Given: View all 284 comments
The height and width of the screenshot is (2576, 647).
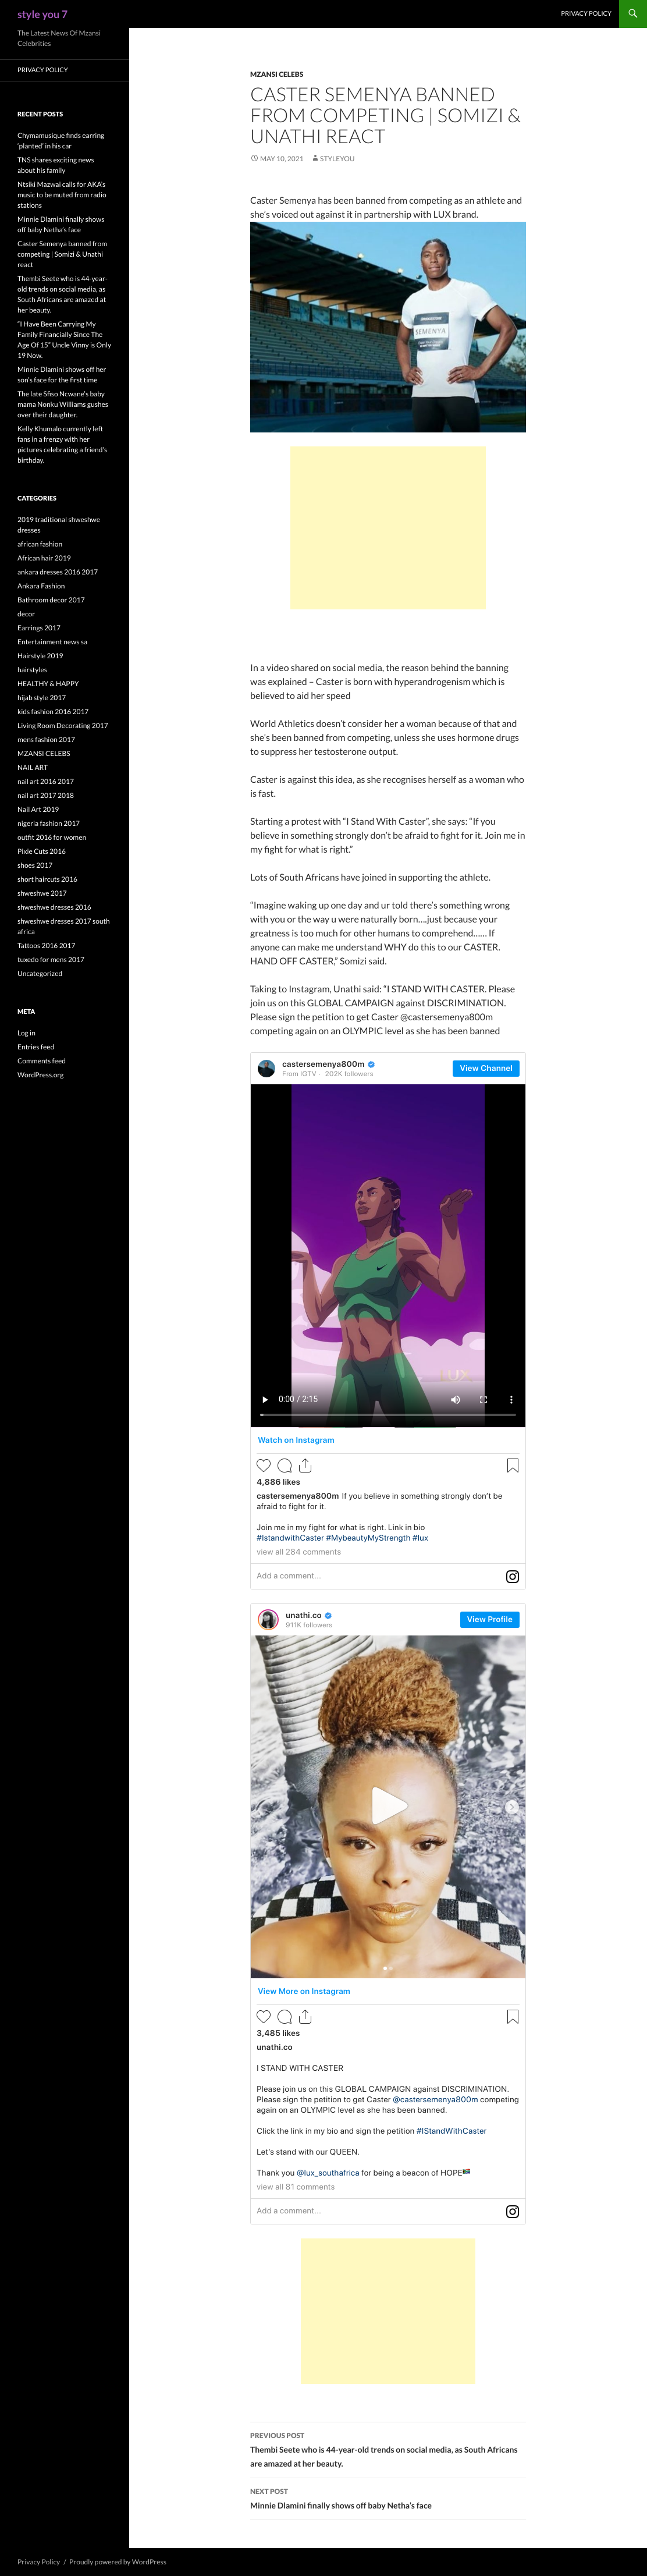Looking at the screenshot, I should point(299,1552).
